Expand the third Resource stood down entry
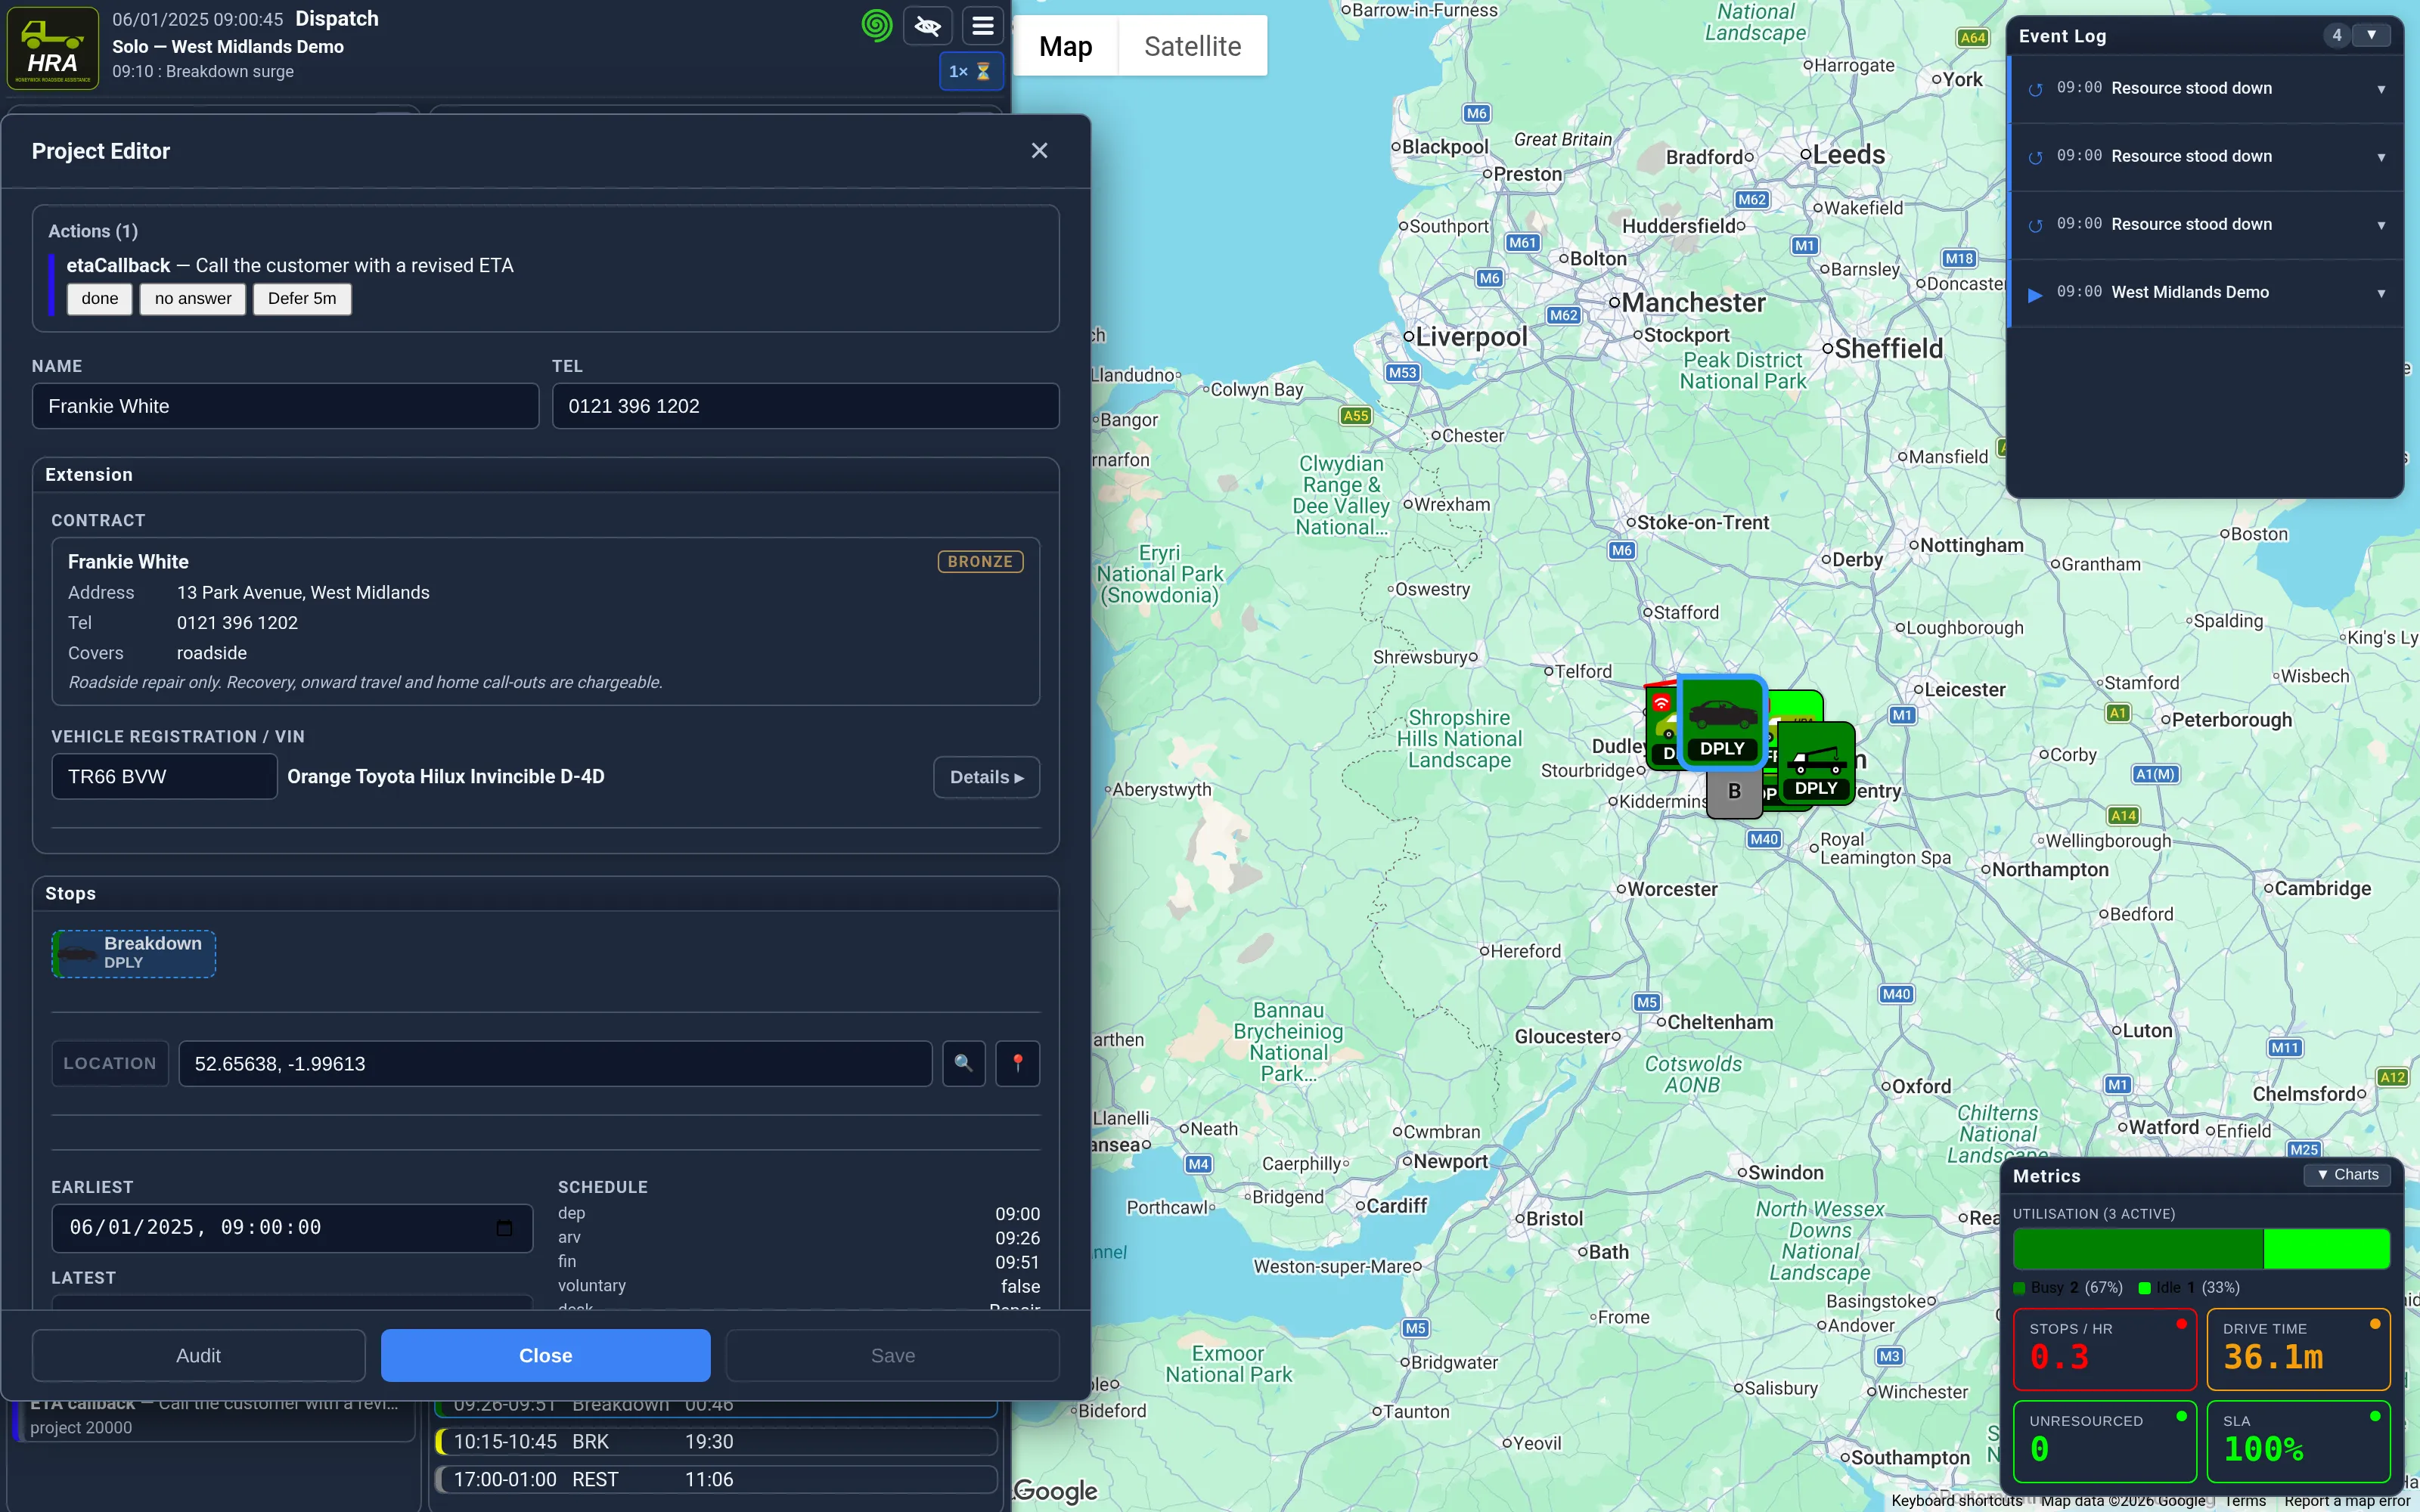 point(2380,226)
